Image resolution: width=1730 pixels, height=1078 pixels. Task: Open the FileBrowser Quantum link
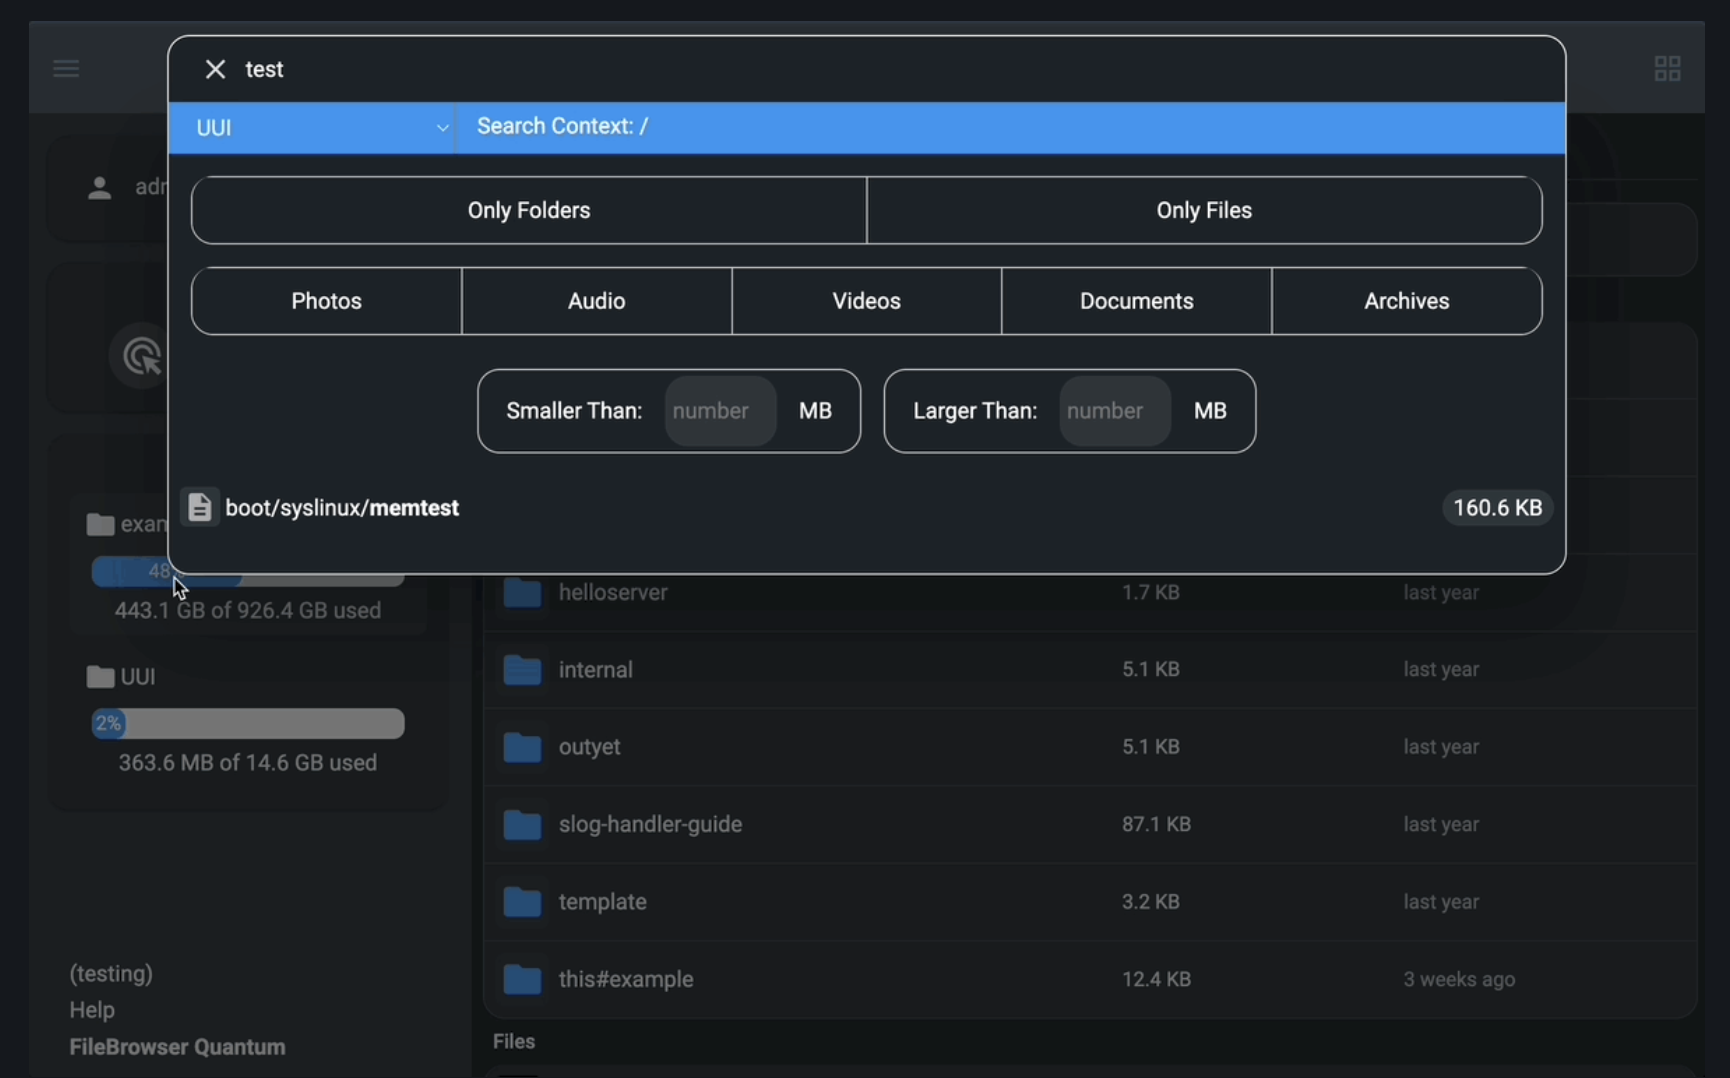point(177,1047)
